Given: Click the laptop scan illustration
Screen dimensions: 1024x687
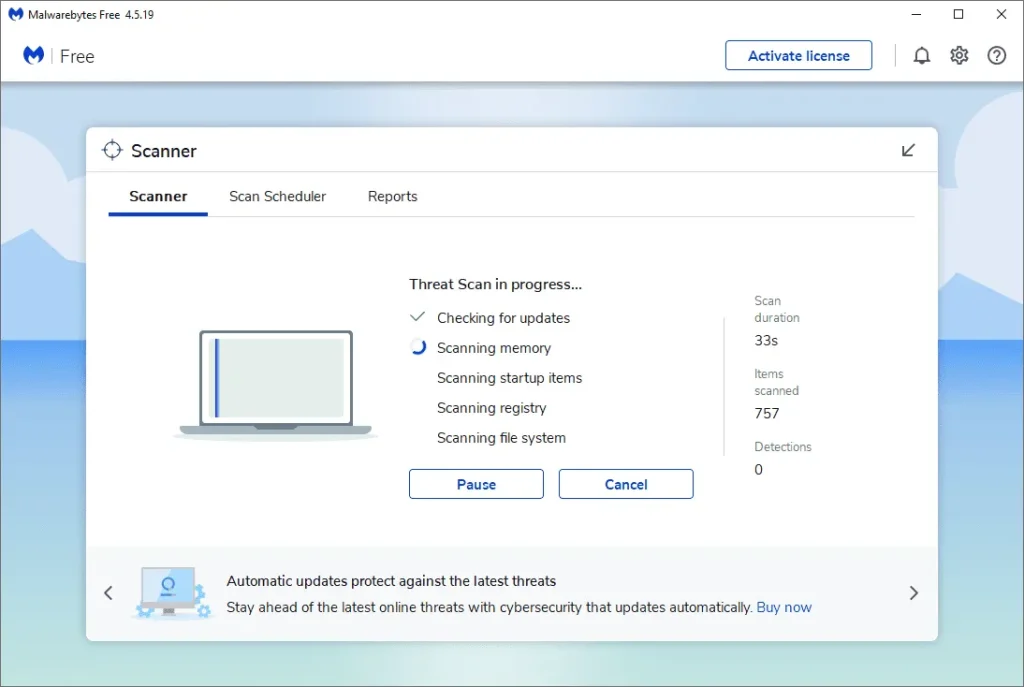Looking at the screenshot, I should (x=276, y=384).
